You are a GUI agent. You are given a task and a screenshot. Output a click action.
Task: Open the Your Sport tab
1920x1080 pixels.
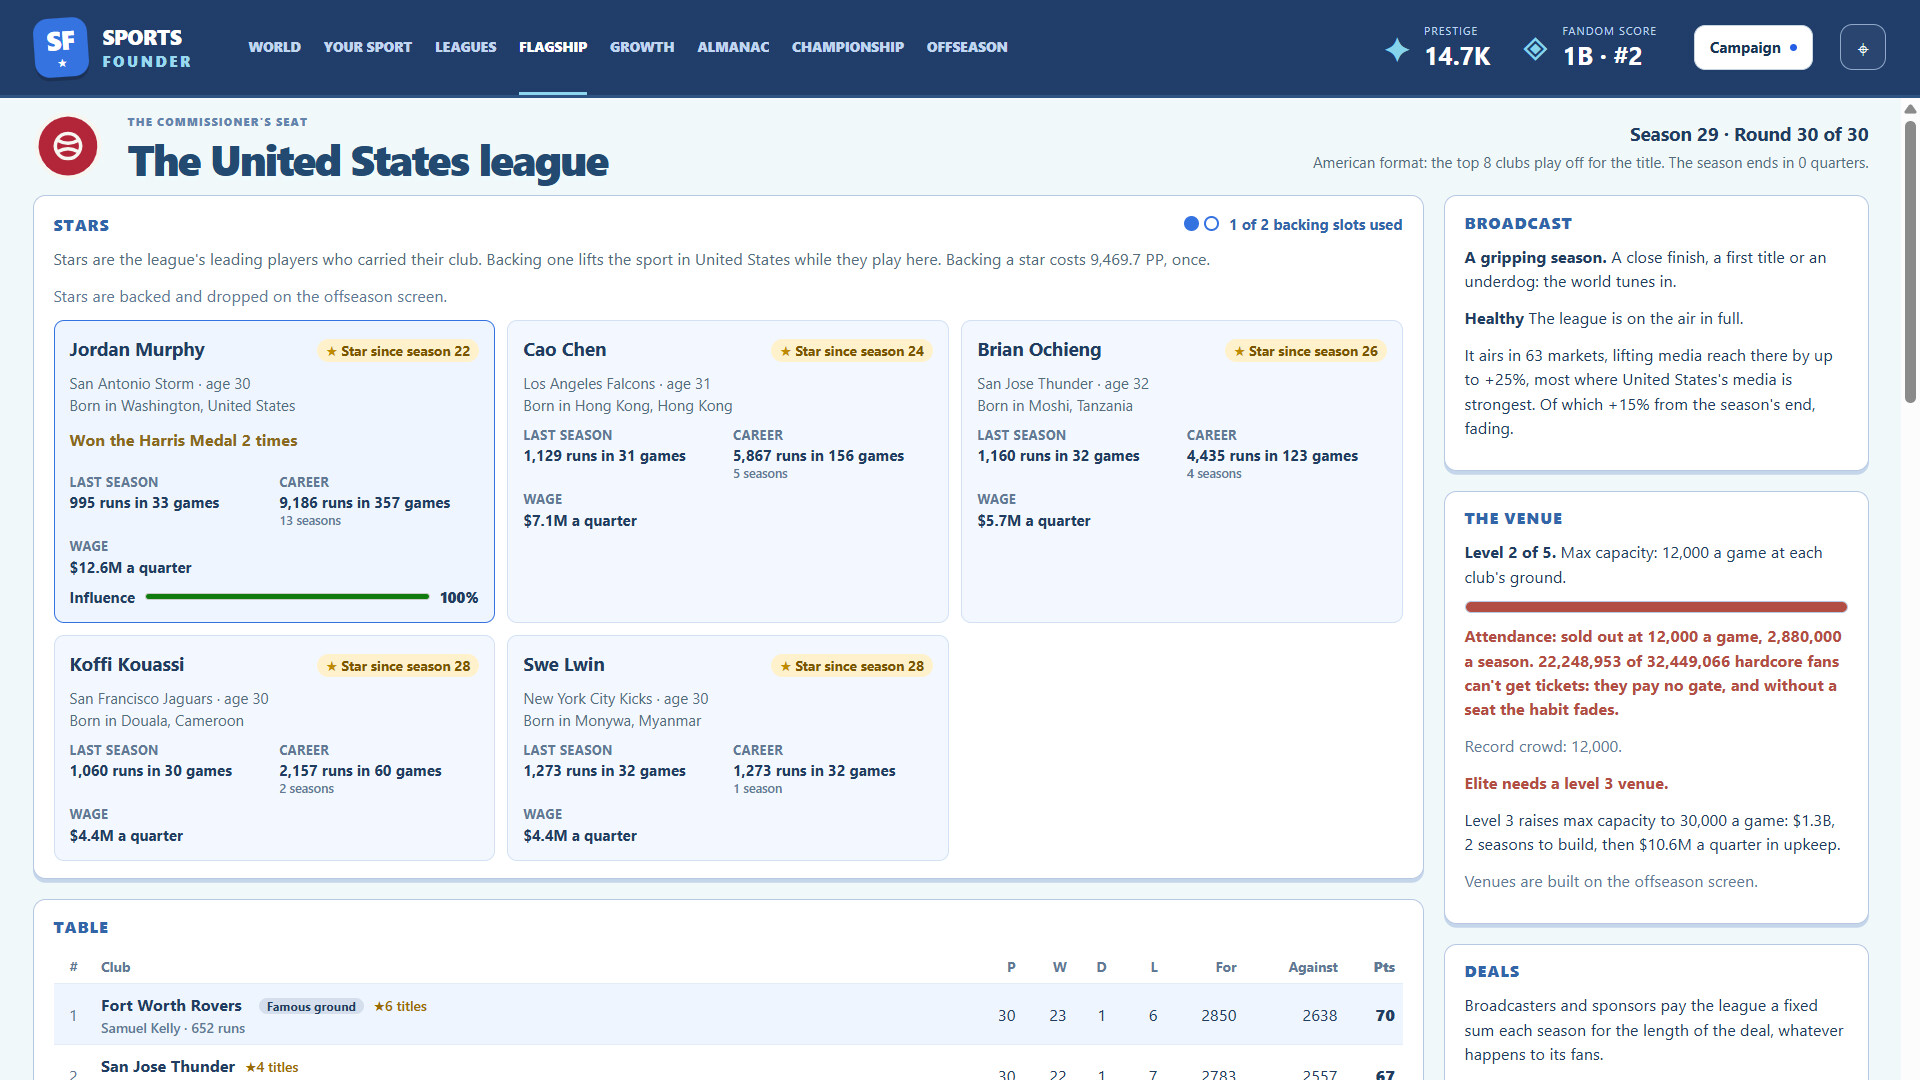(367, 47)
